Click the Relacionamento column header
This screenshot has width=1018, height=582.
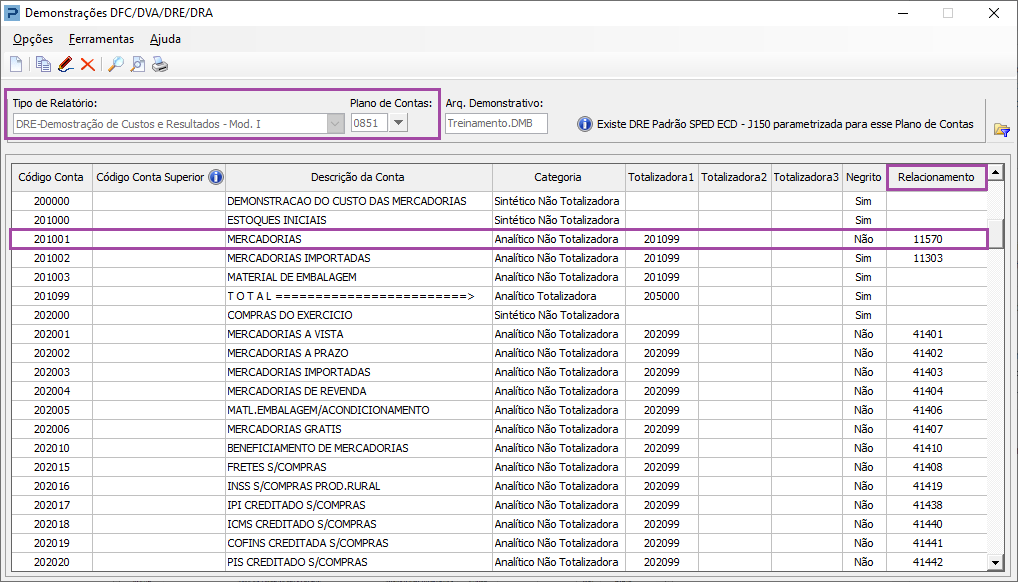point(935,177)
